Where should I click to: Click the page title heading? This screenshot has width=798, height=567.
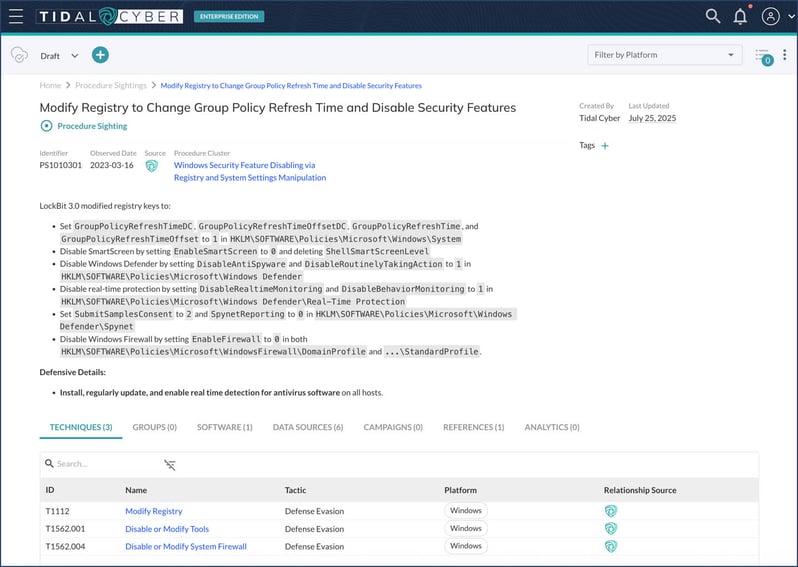278,107
